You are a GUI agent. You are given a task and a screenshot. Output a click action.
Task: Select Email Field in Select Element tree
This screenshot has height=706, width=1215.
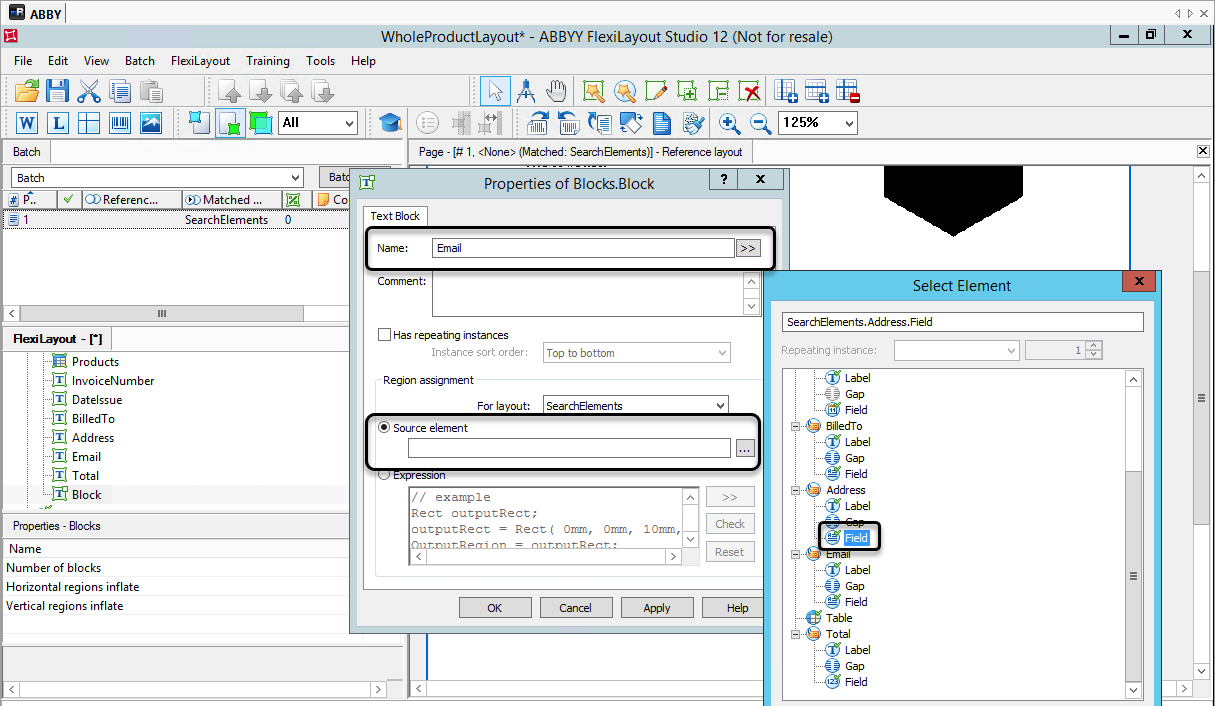point(856,602)
